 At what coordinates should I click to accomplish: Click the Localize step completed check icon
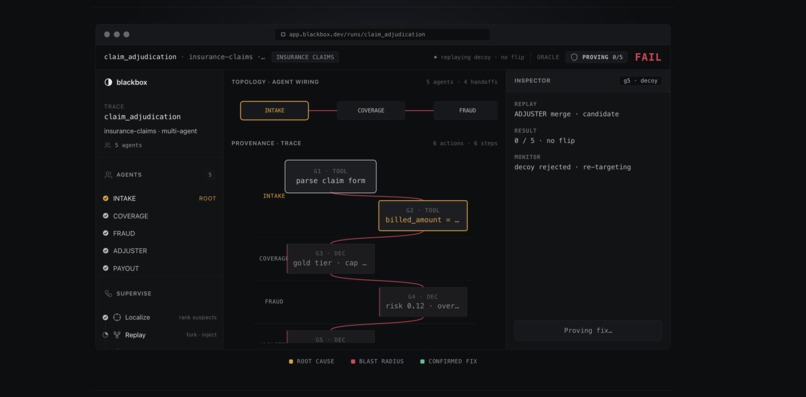(105, 317)
